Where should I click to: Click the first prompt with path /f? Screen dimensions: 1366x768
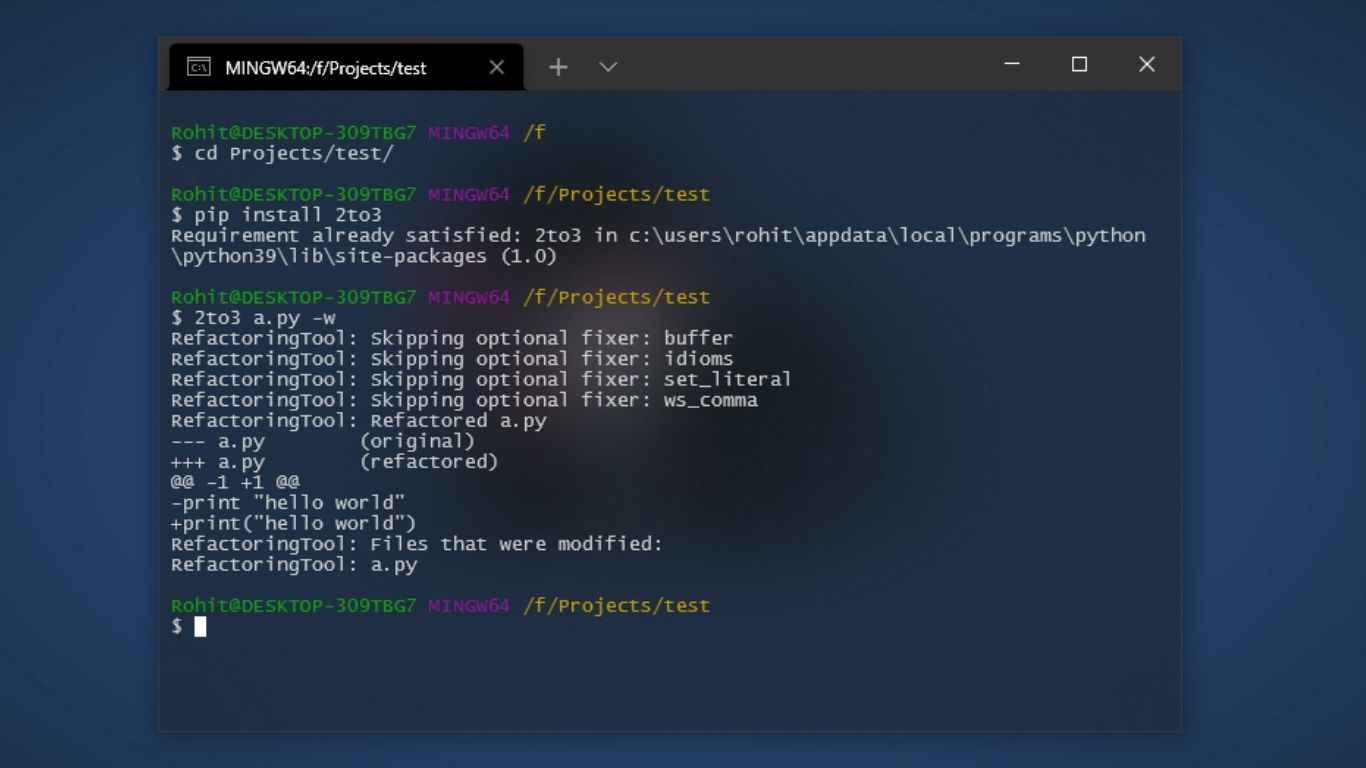pyautogui.click(x=358, y=132)
